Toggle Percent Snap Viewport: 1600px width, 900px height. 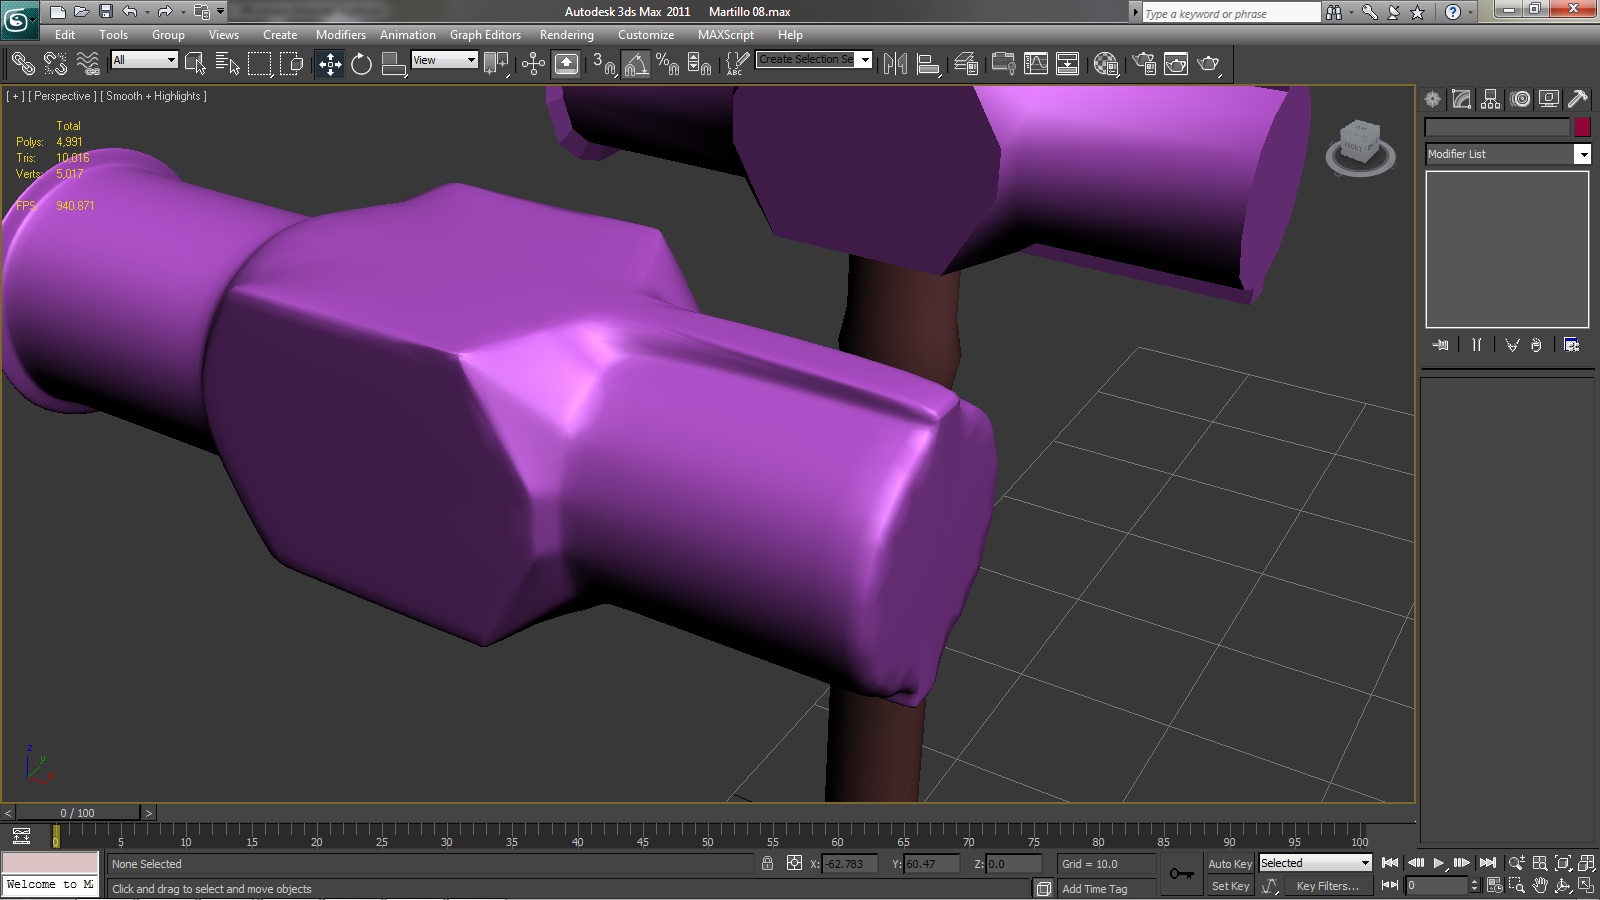(668, 64)
